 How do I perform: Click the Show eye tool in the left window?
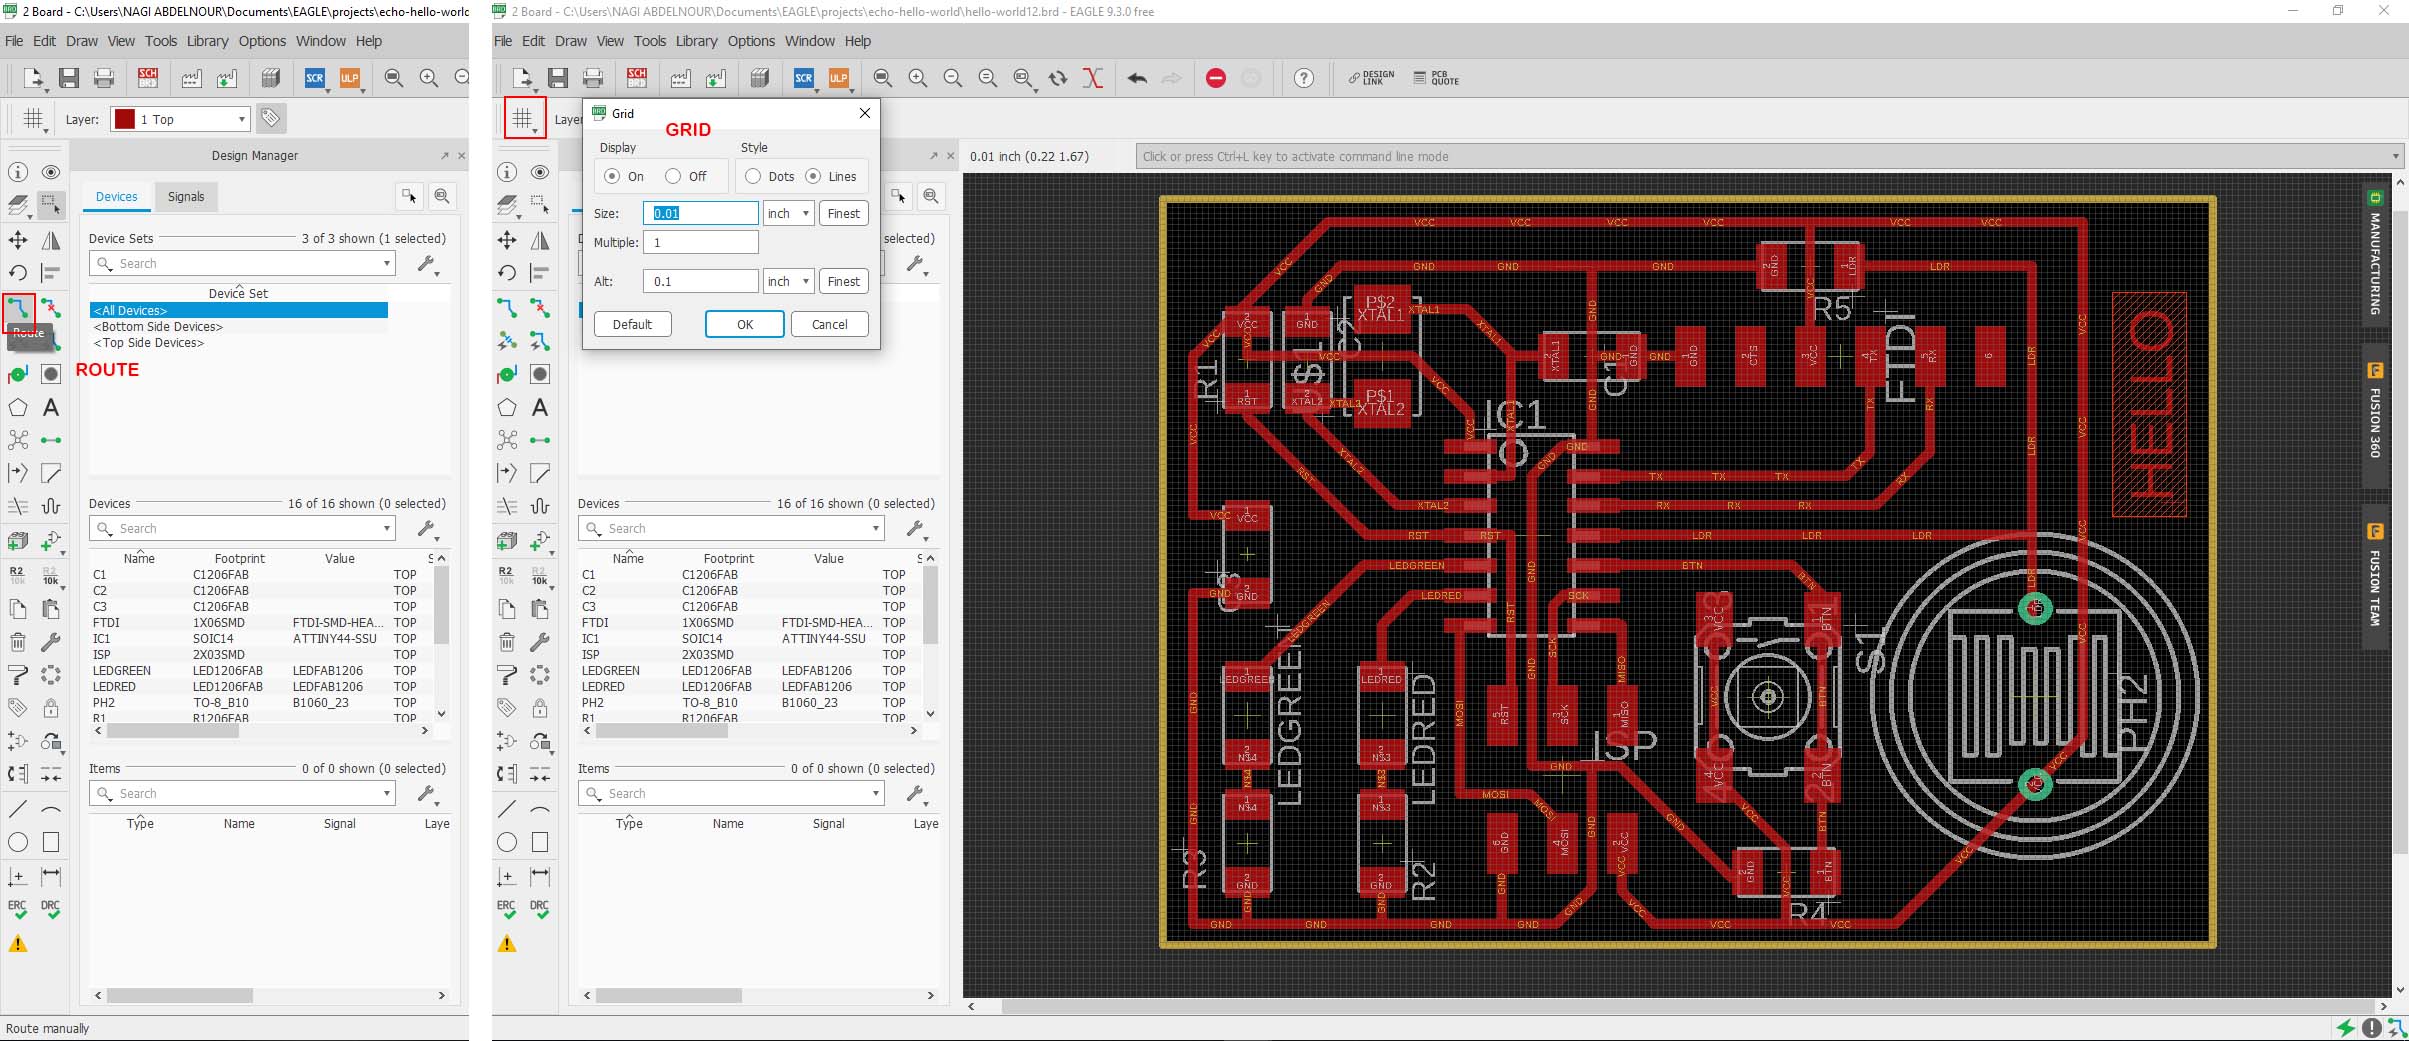click(51, 172)
